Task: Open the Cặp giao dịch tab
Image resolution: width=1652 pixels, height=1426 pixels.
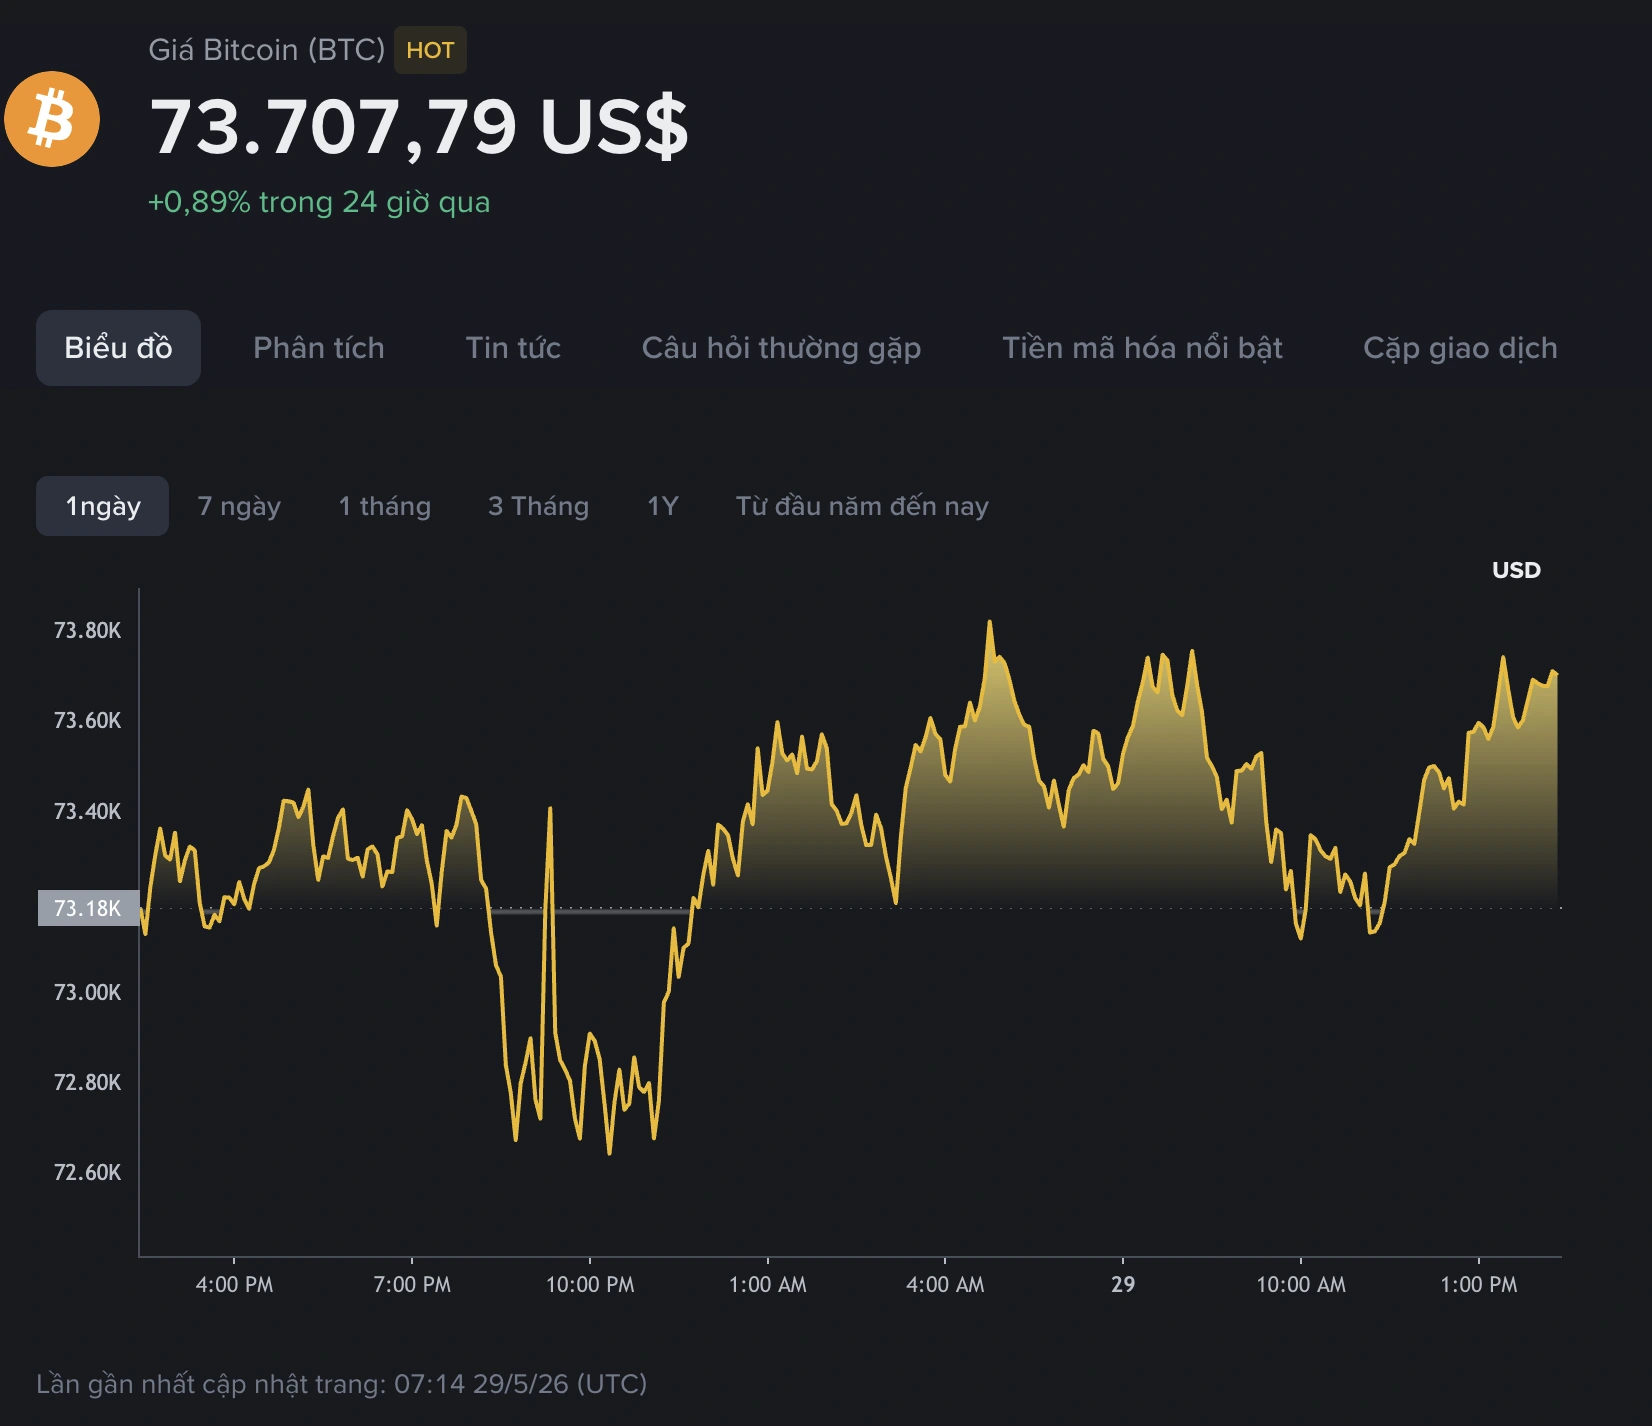Action: coord(1460,348)
